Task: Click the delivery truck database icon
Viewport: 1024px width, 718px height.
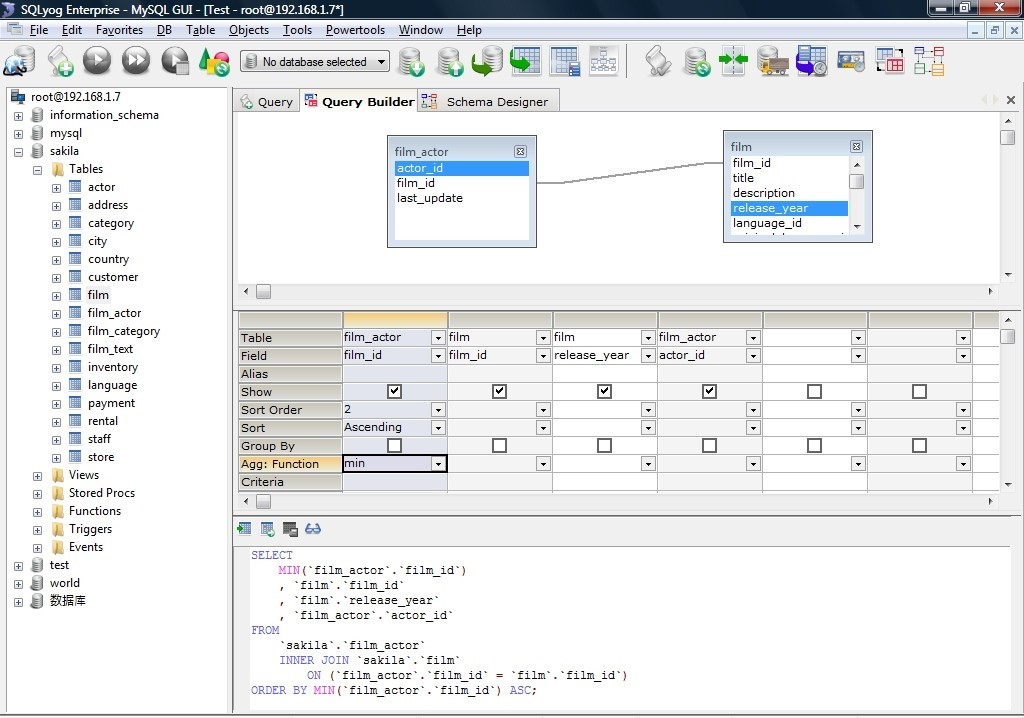Action: click(x=773, y=62)
